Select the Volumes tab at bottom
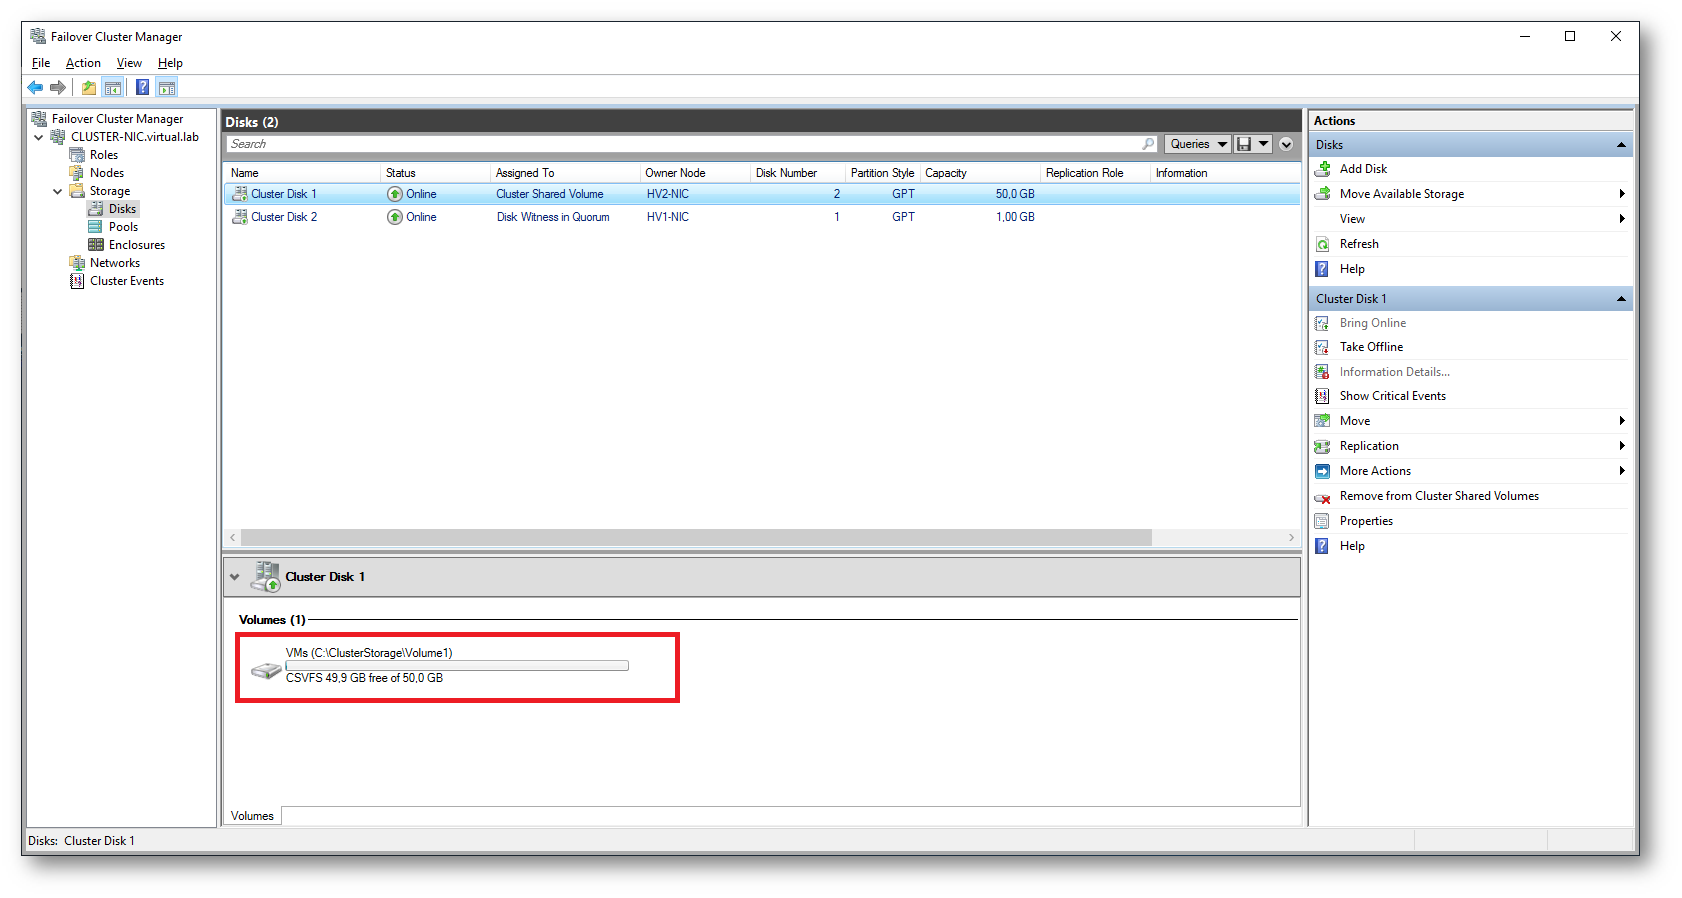Image resolution: width=1682 pixels, height=898 pixels. click(x=252, y=816)
